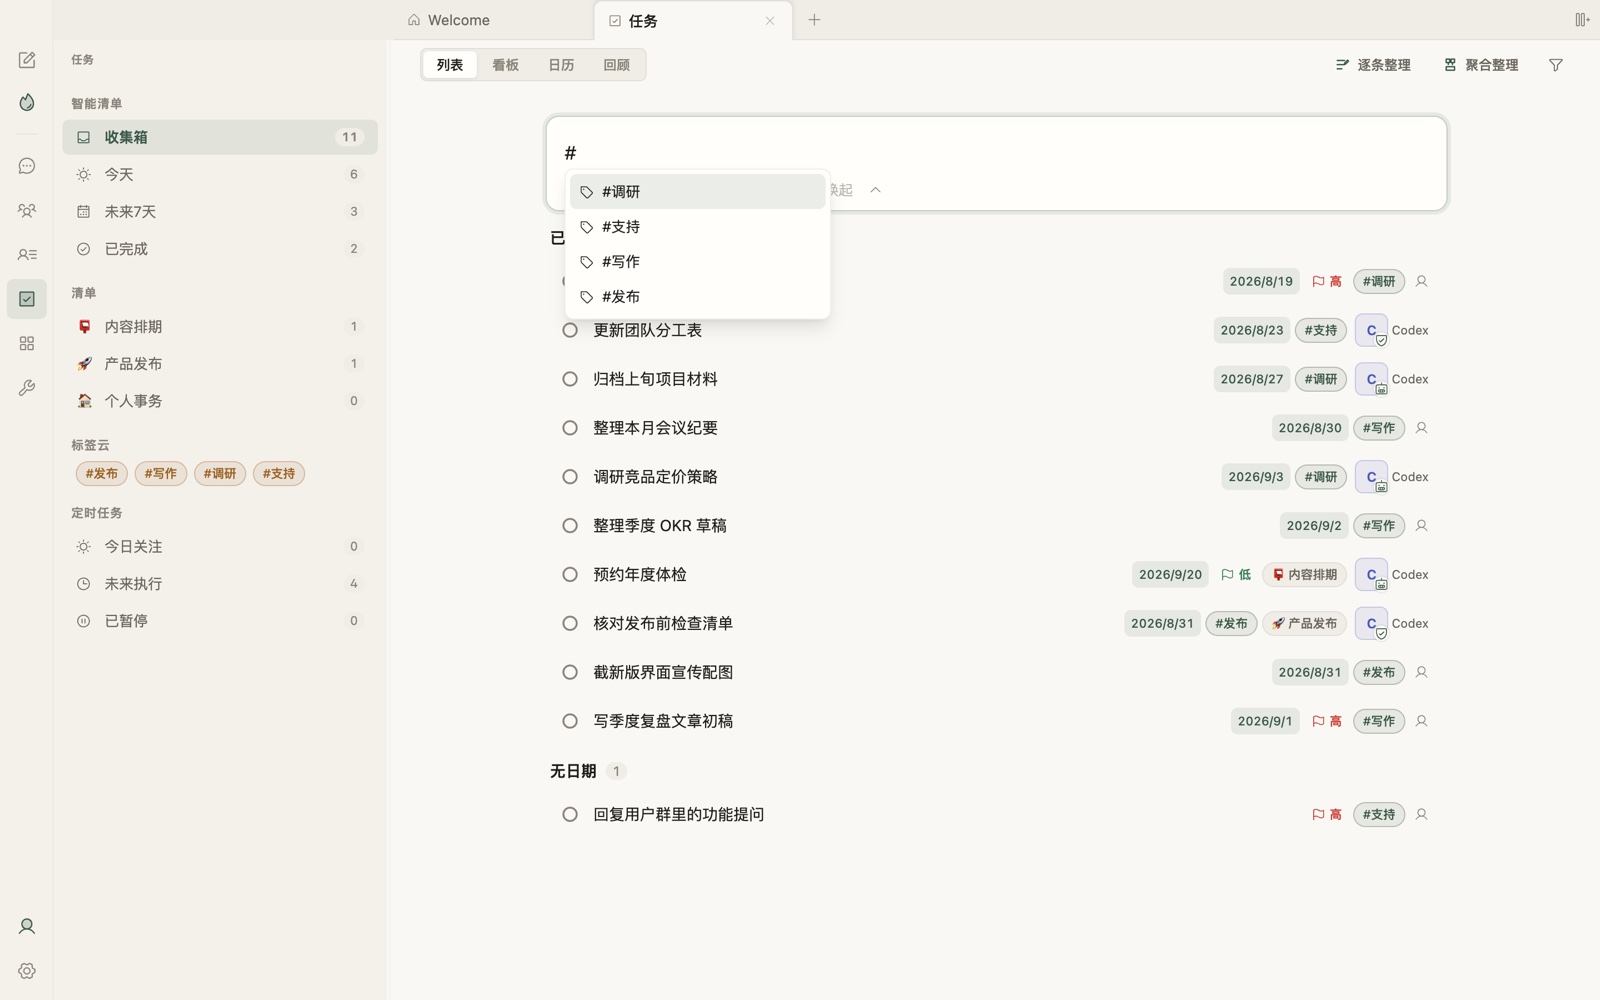Open the wrench tools icon
1600x1000 pixels.
(27, 388)
